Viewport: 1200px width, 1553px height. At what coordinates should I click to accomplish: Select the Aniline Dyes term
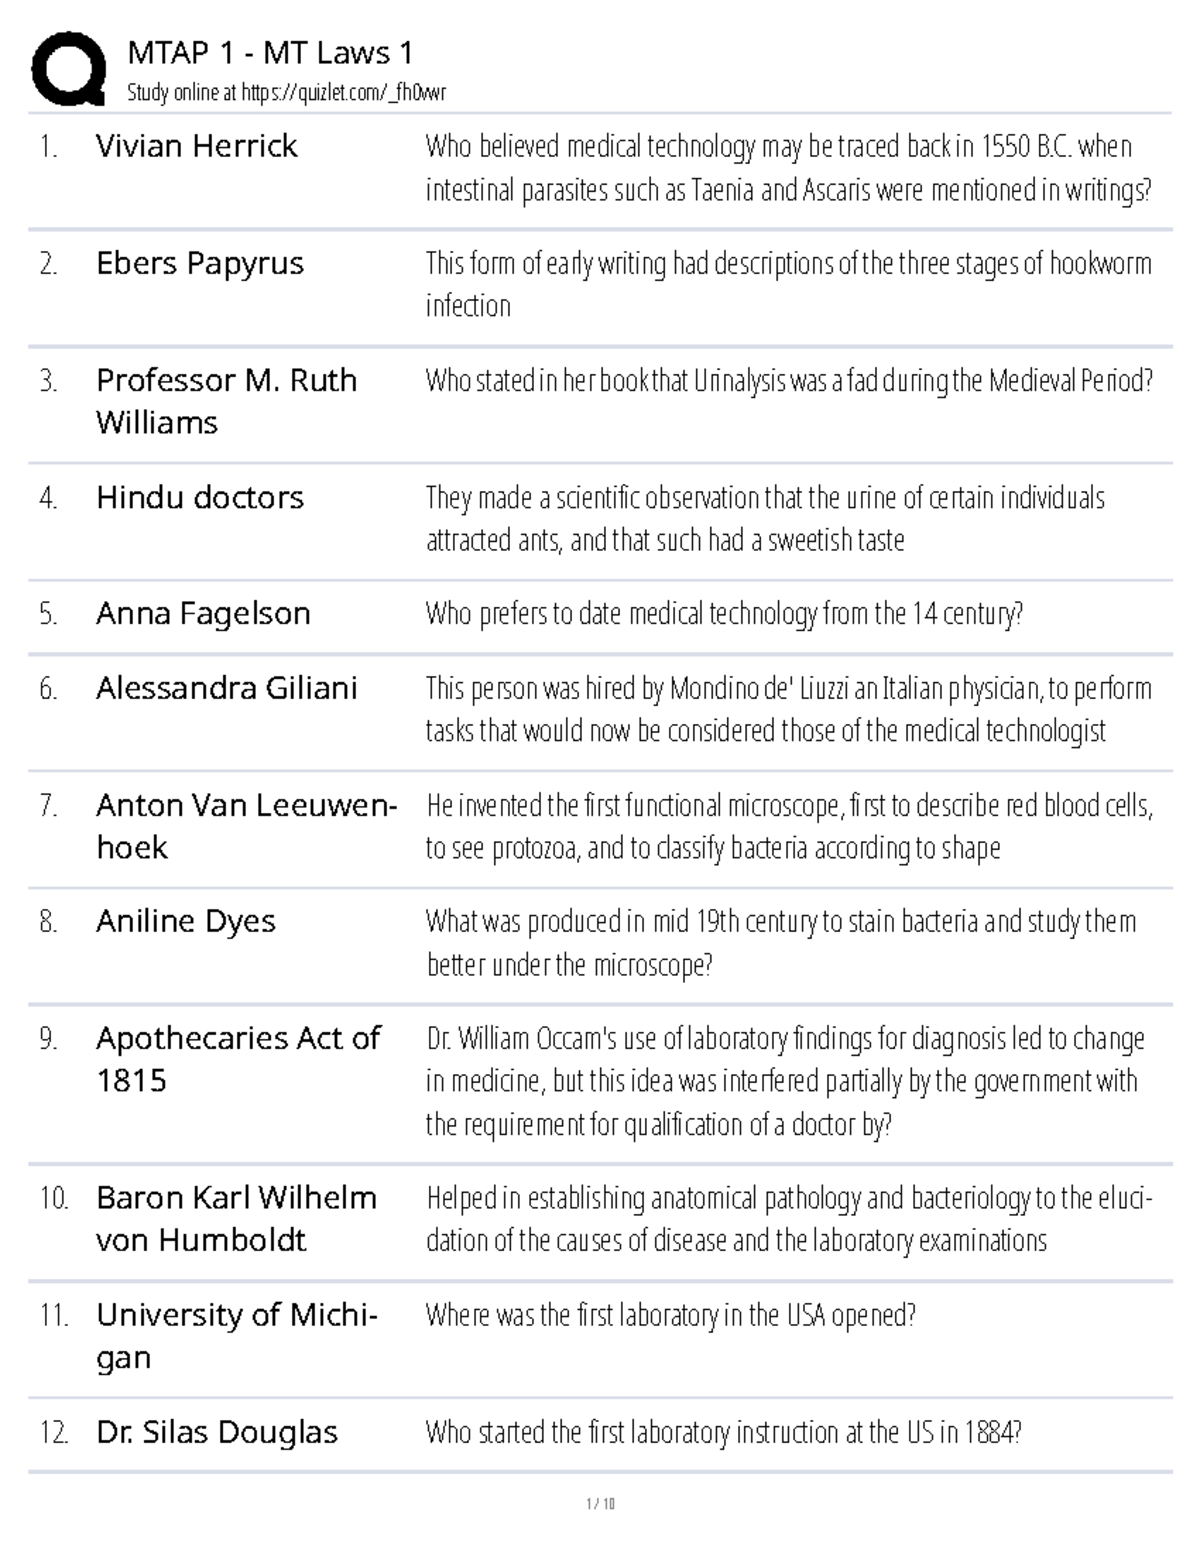coord(186,921)
